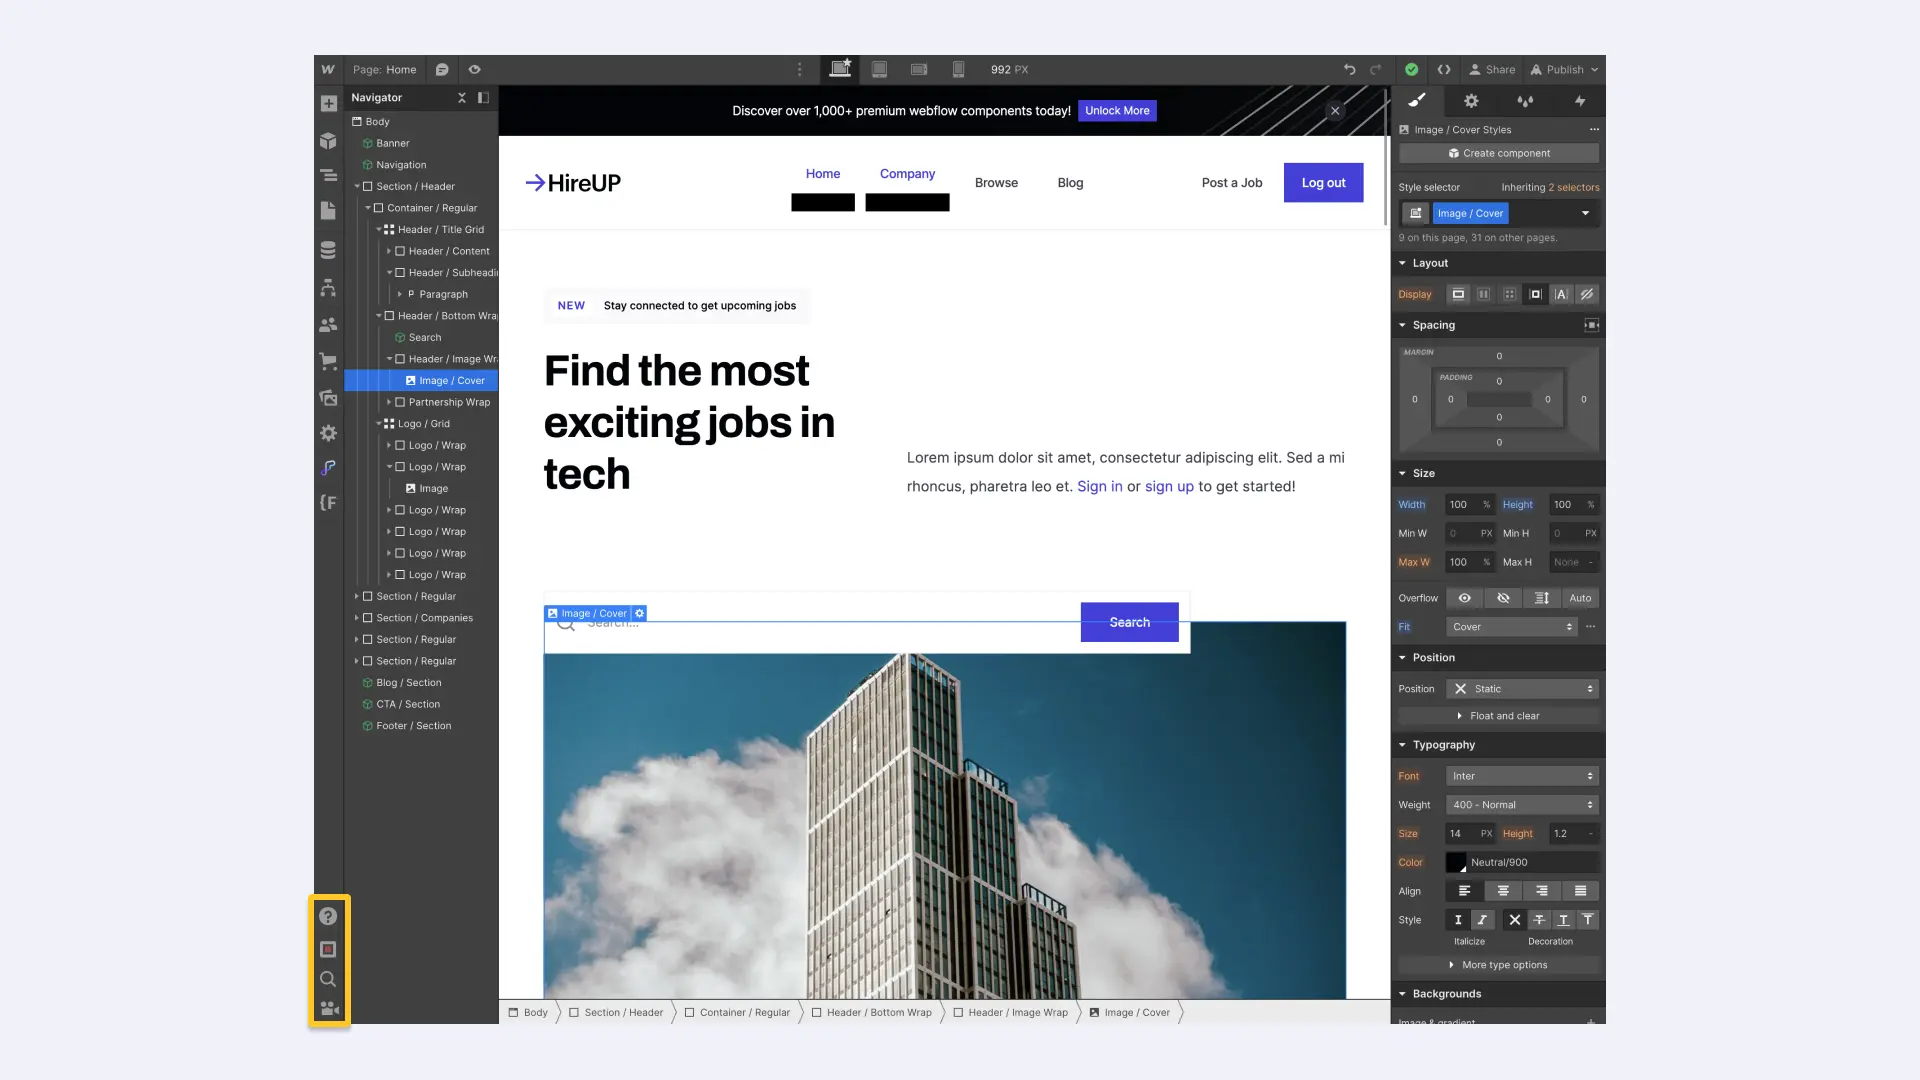Open the purple app icon above the {F icon
Image resolution: width=1920 pixels, height=1080 pixels.
[x=328, y=468]
